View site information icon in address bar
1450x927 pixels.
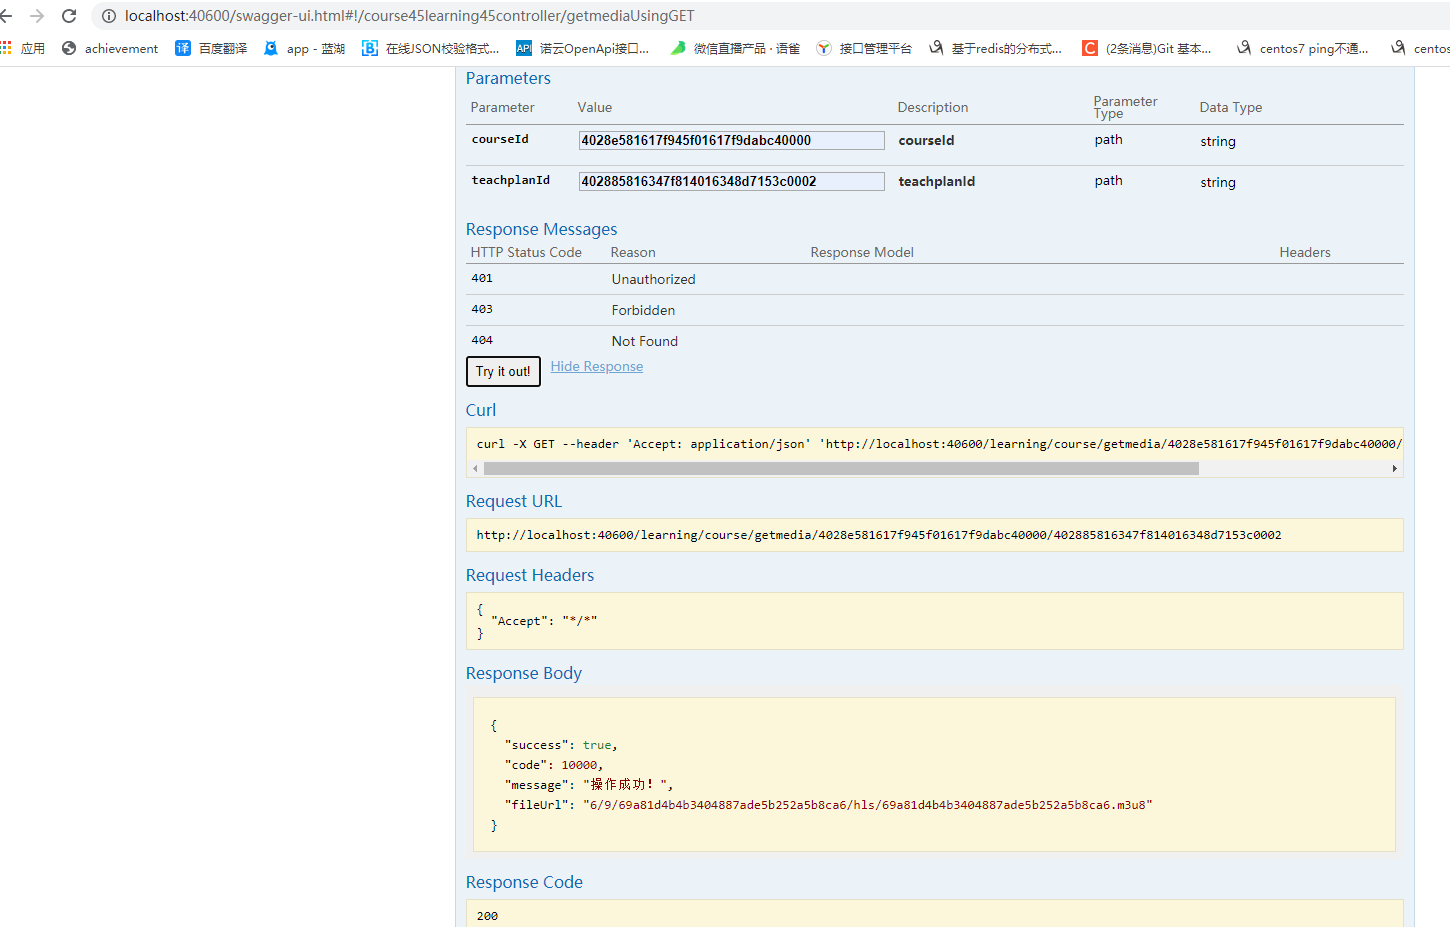click(x=109, y=16)
